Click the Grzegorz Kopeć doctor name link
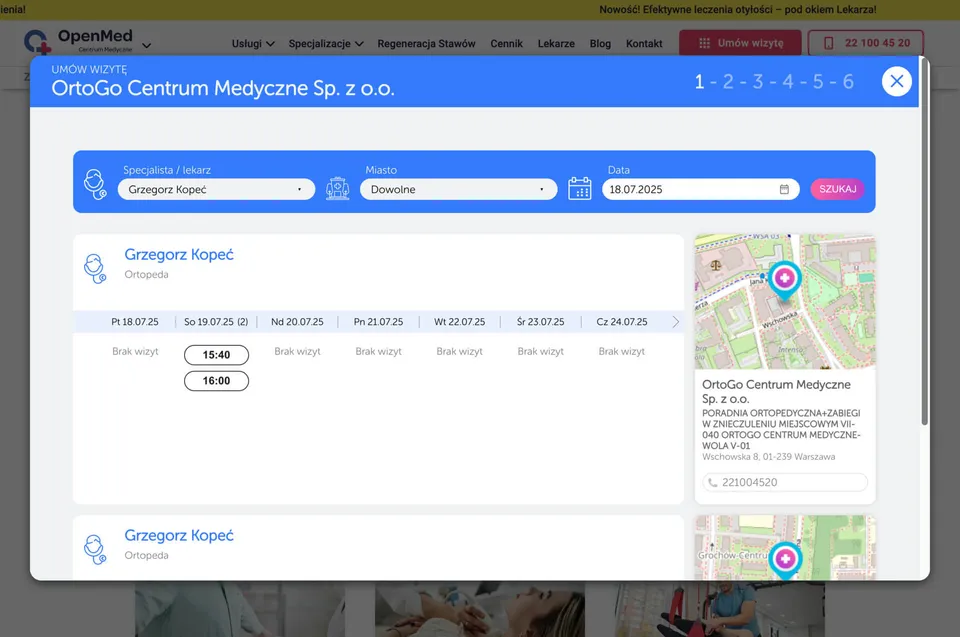 click(x=179, y=254)
